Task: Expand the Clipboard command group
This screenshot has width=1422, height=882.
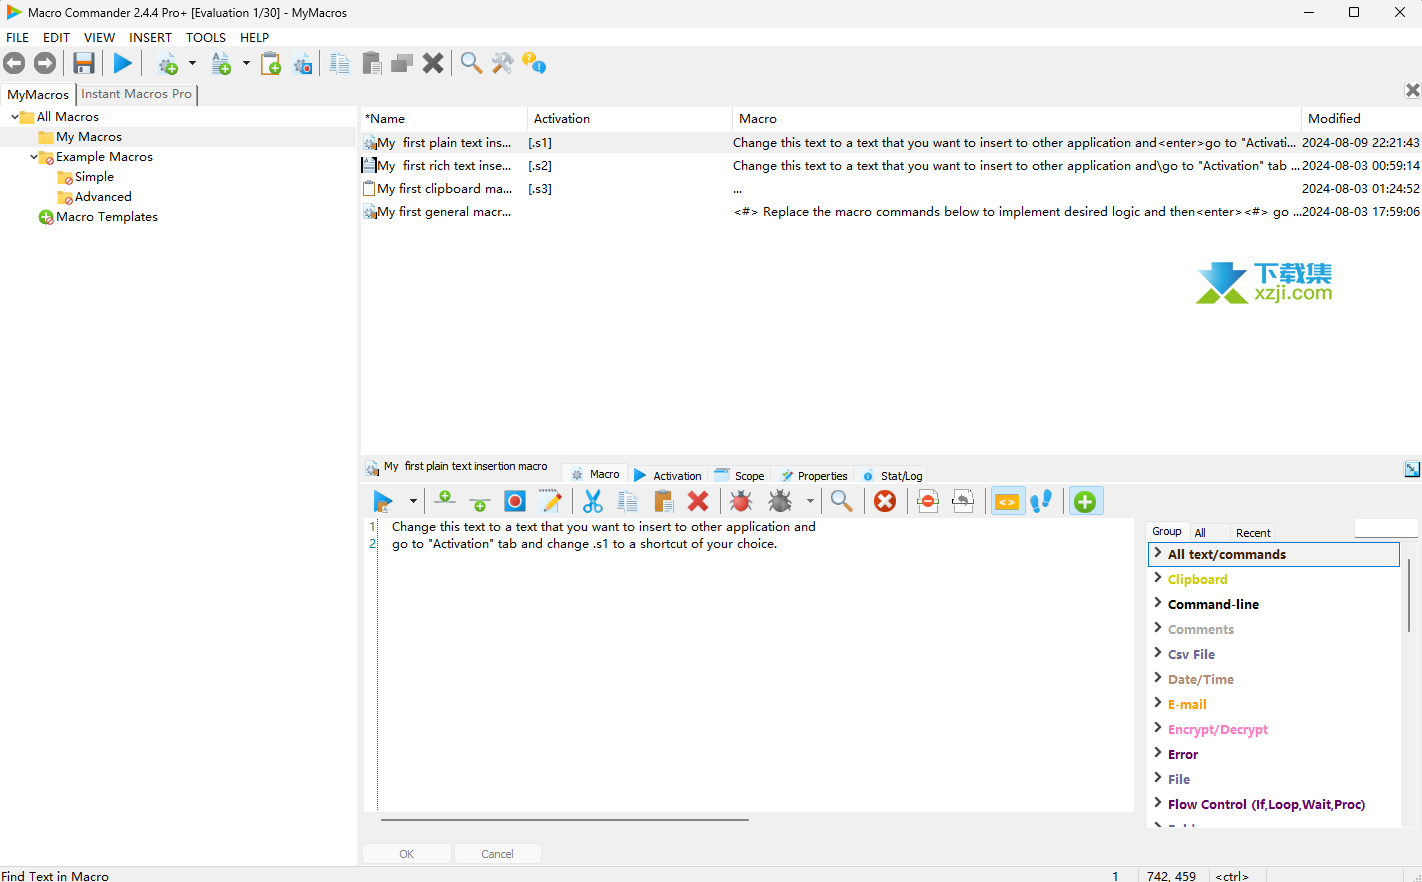Action: pos(1158,578)
